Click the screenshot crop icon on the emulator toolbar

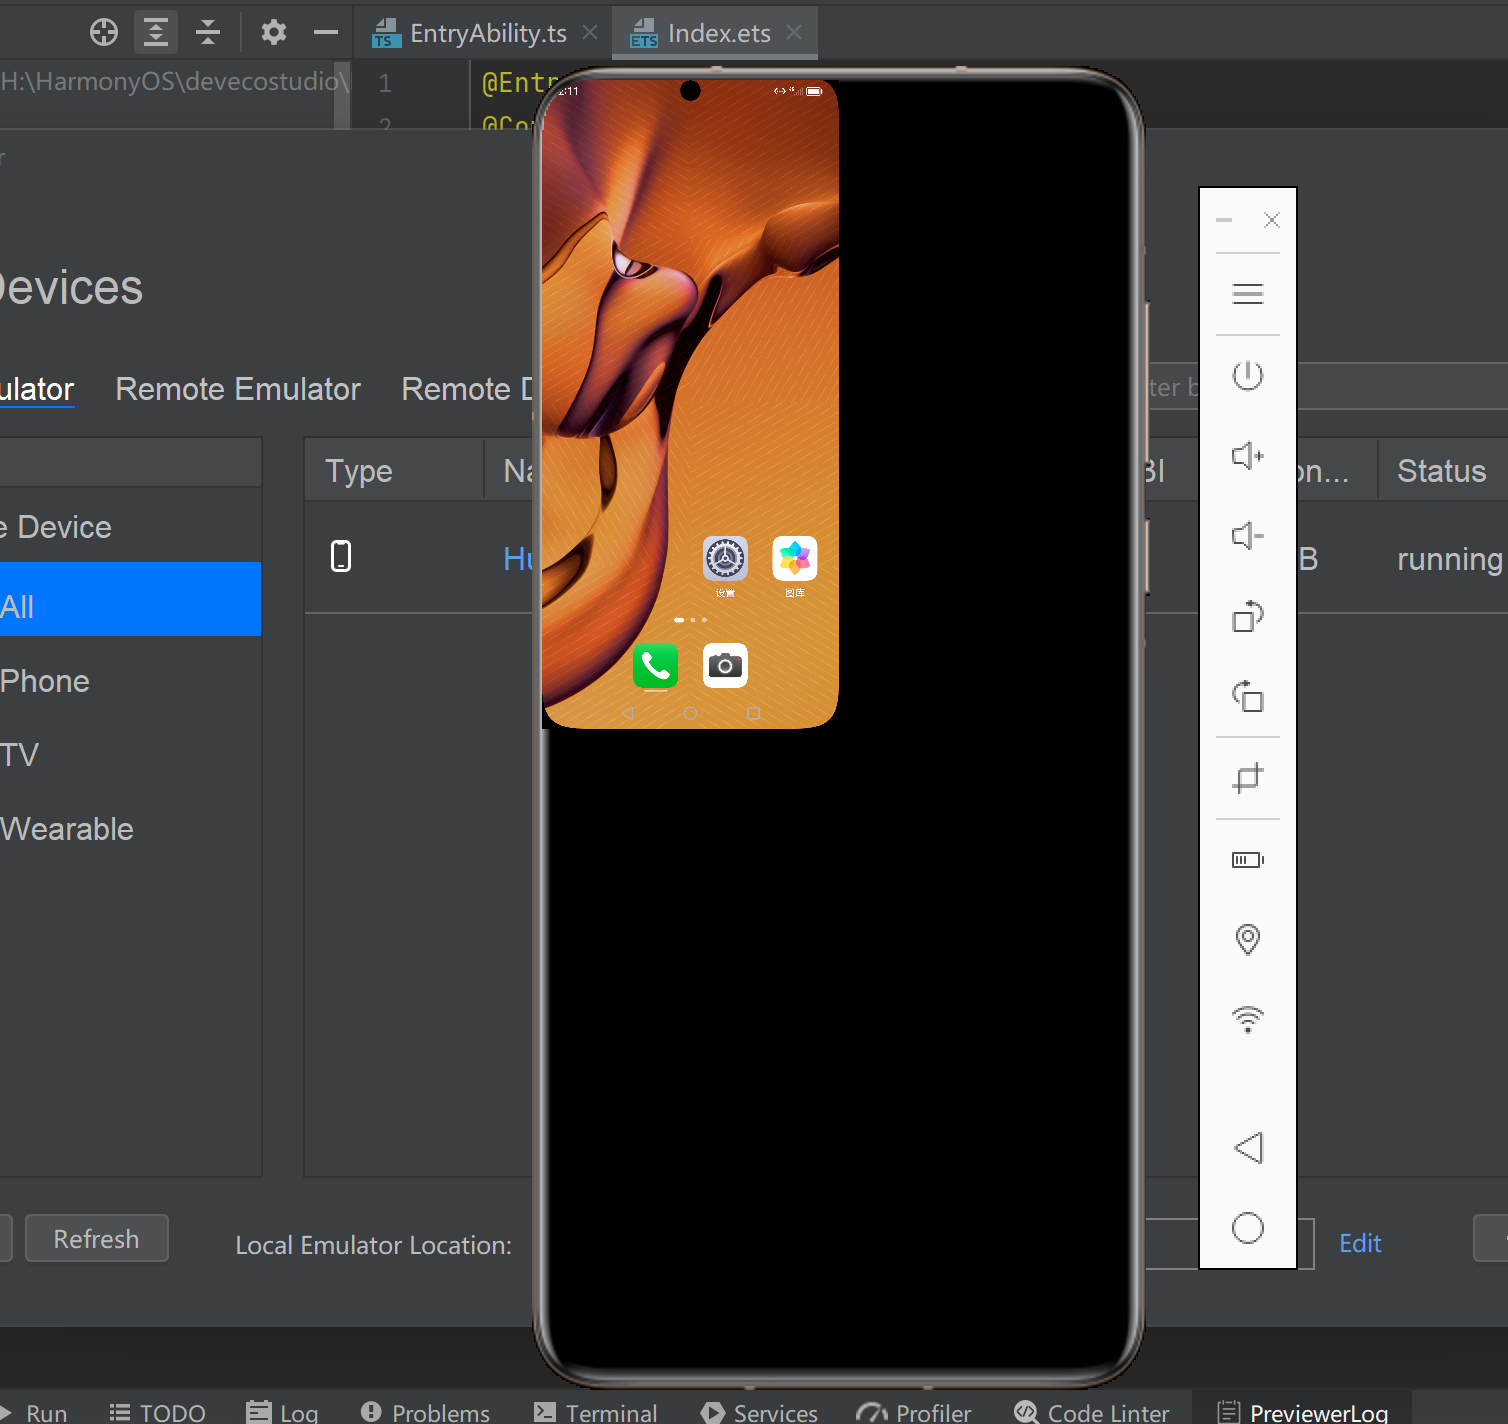pyautogui.click(x=1248, y=778)
